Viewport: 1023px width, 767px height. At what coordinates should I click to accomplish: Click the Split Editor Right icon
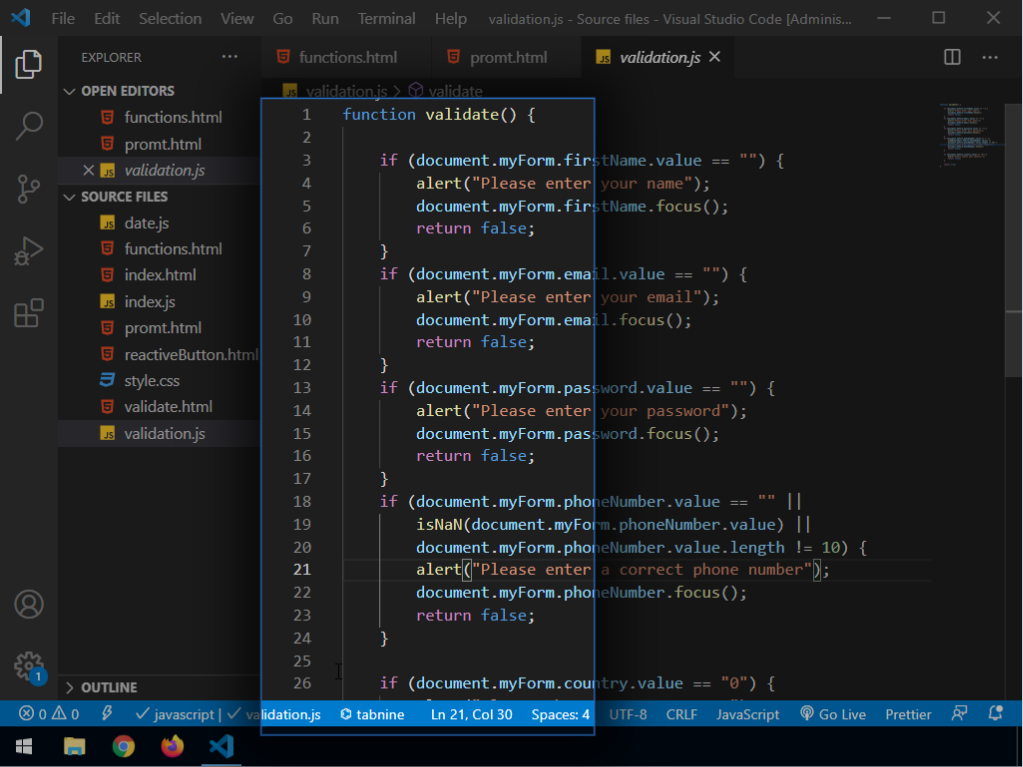[952, 58]
